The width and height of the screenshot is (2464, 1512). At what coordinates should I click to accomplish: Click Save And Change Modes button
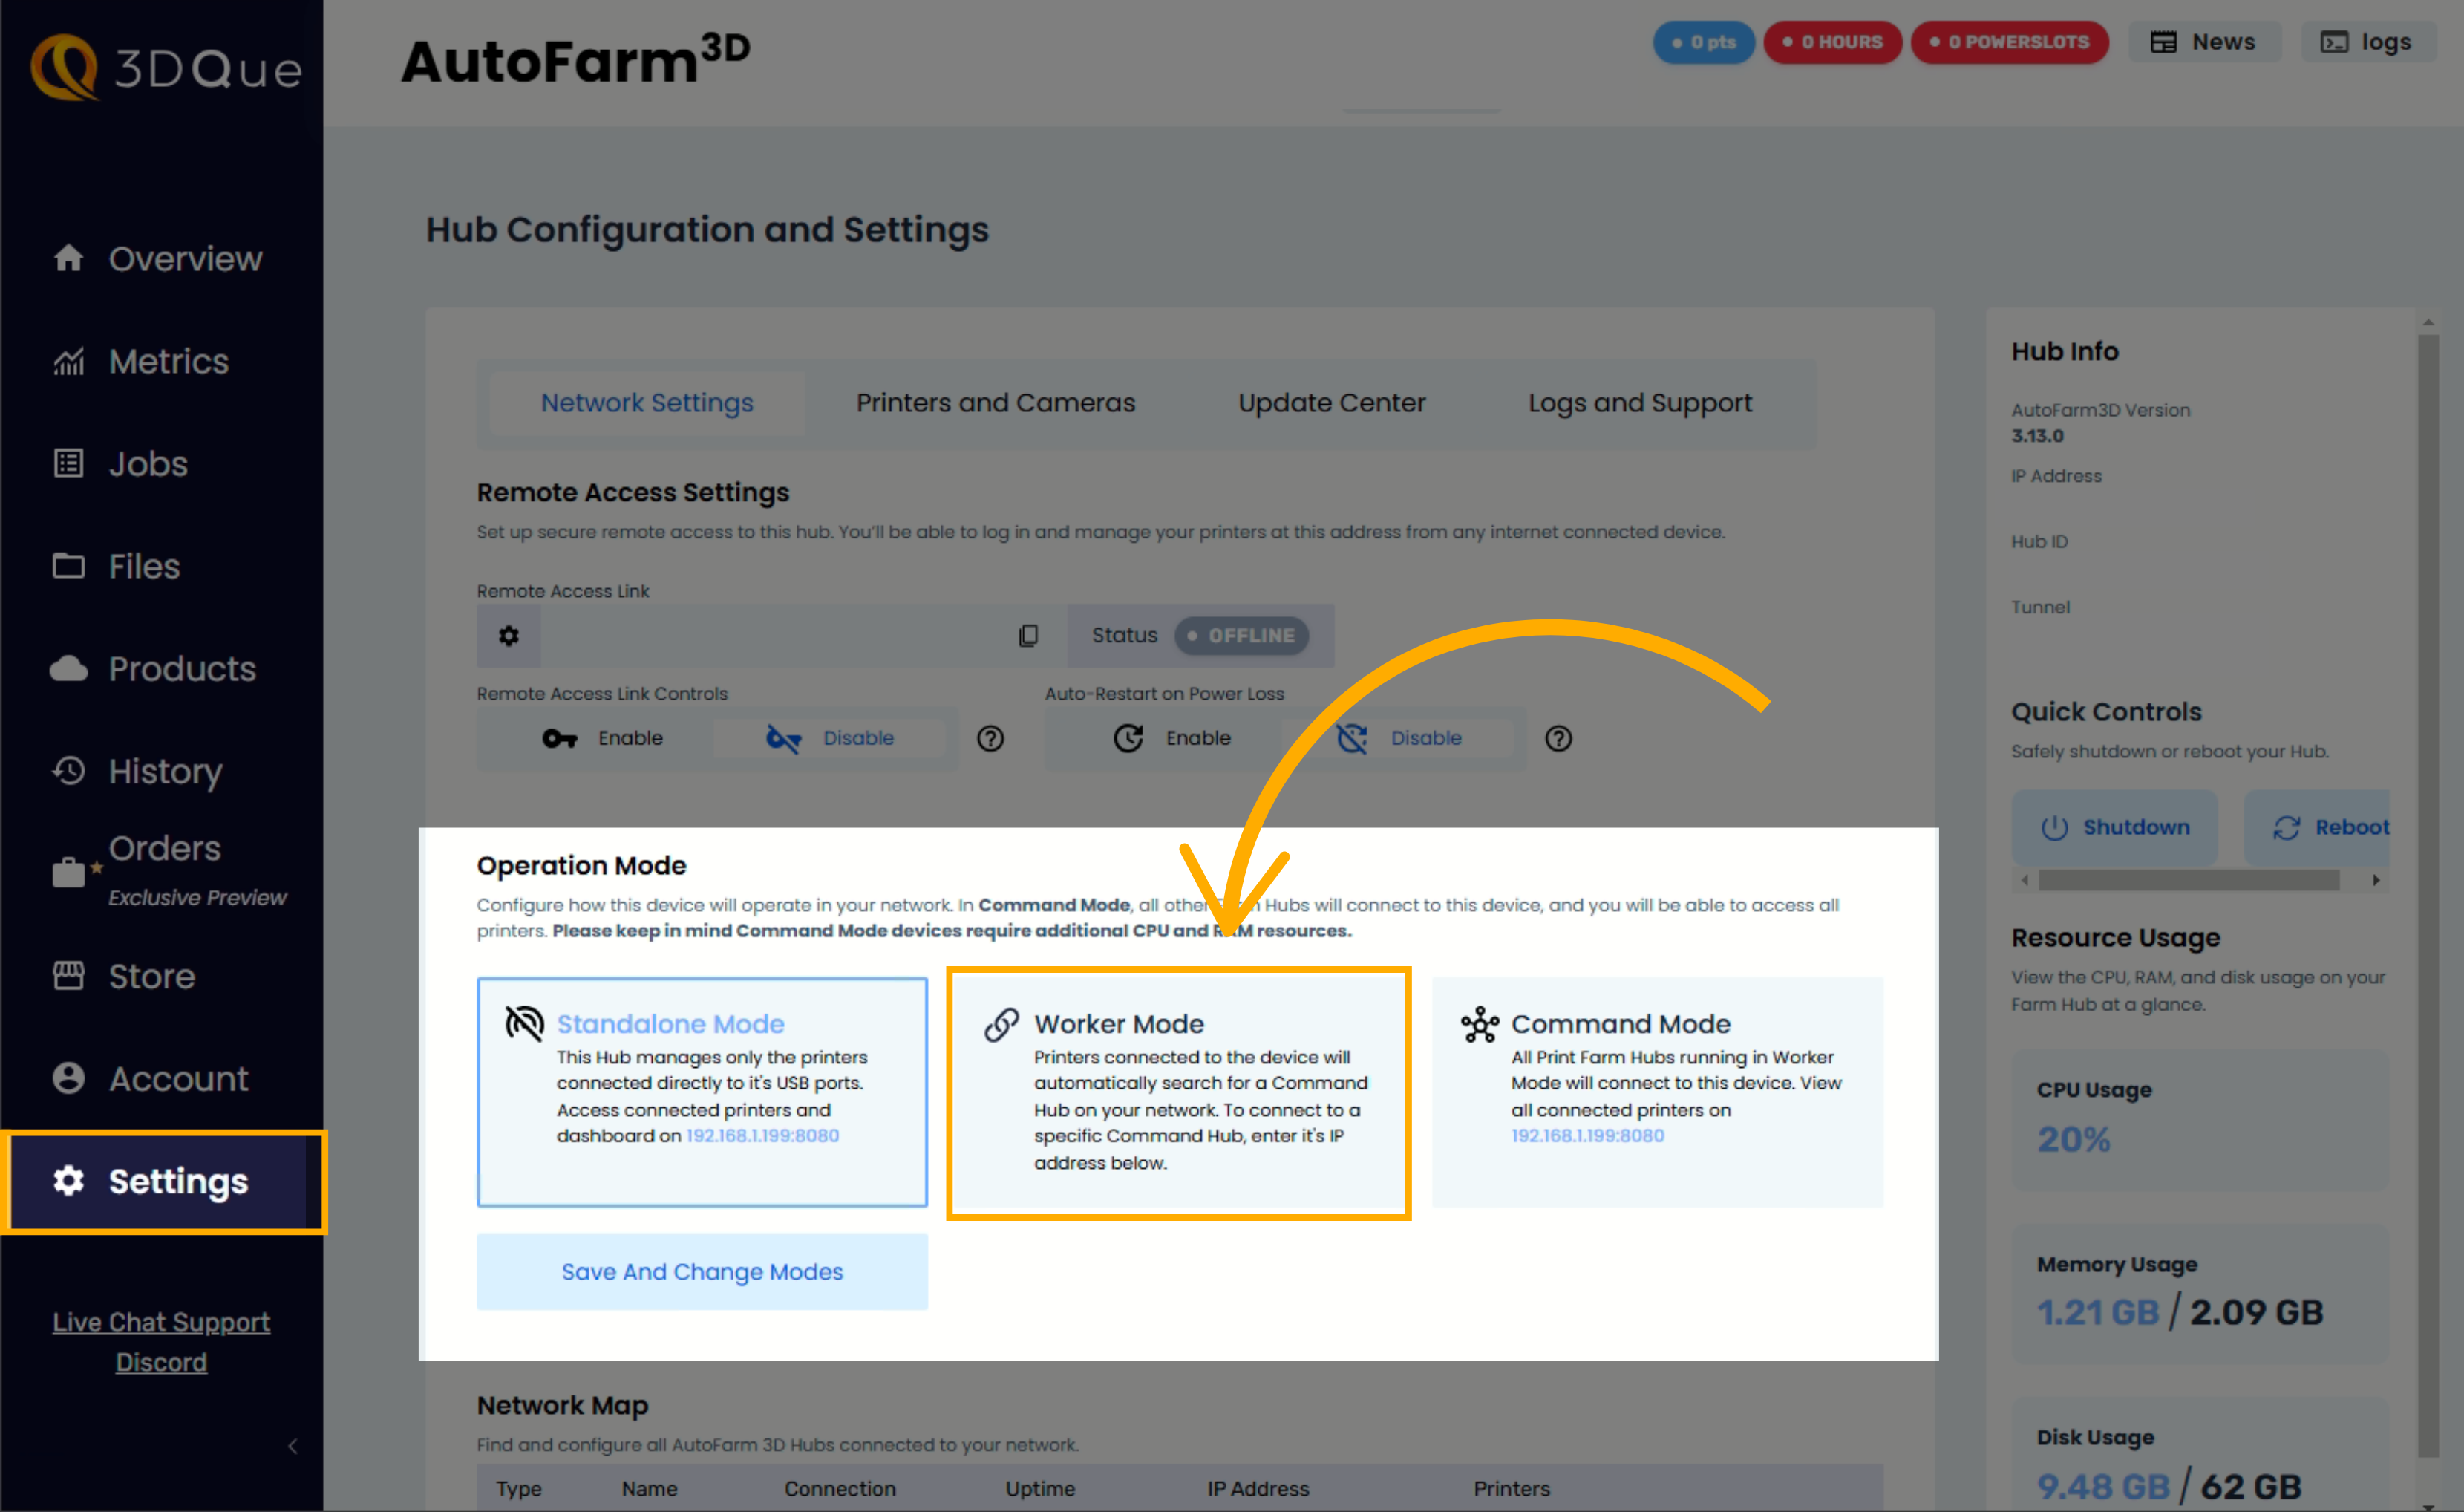pyautogui.click(x=701, y=1269)
